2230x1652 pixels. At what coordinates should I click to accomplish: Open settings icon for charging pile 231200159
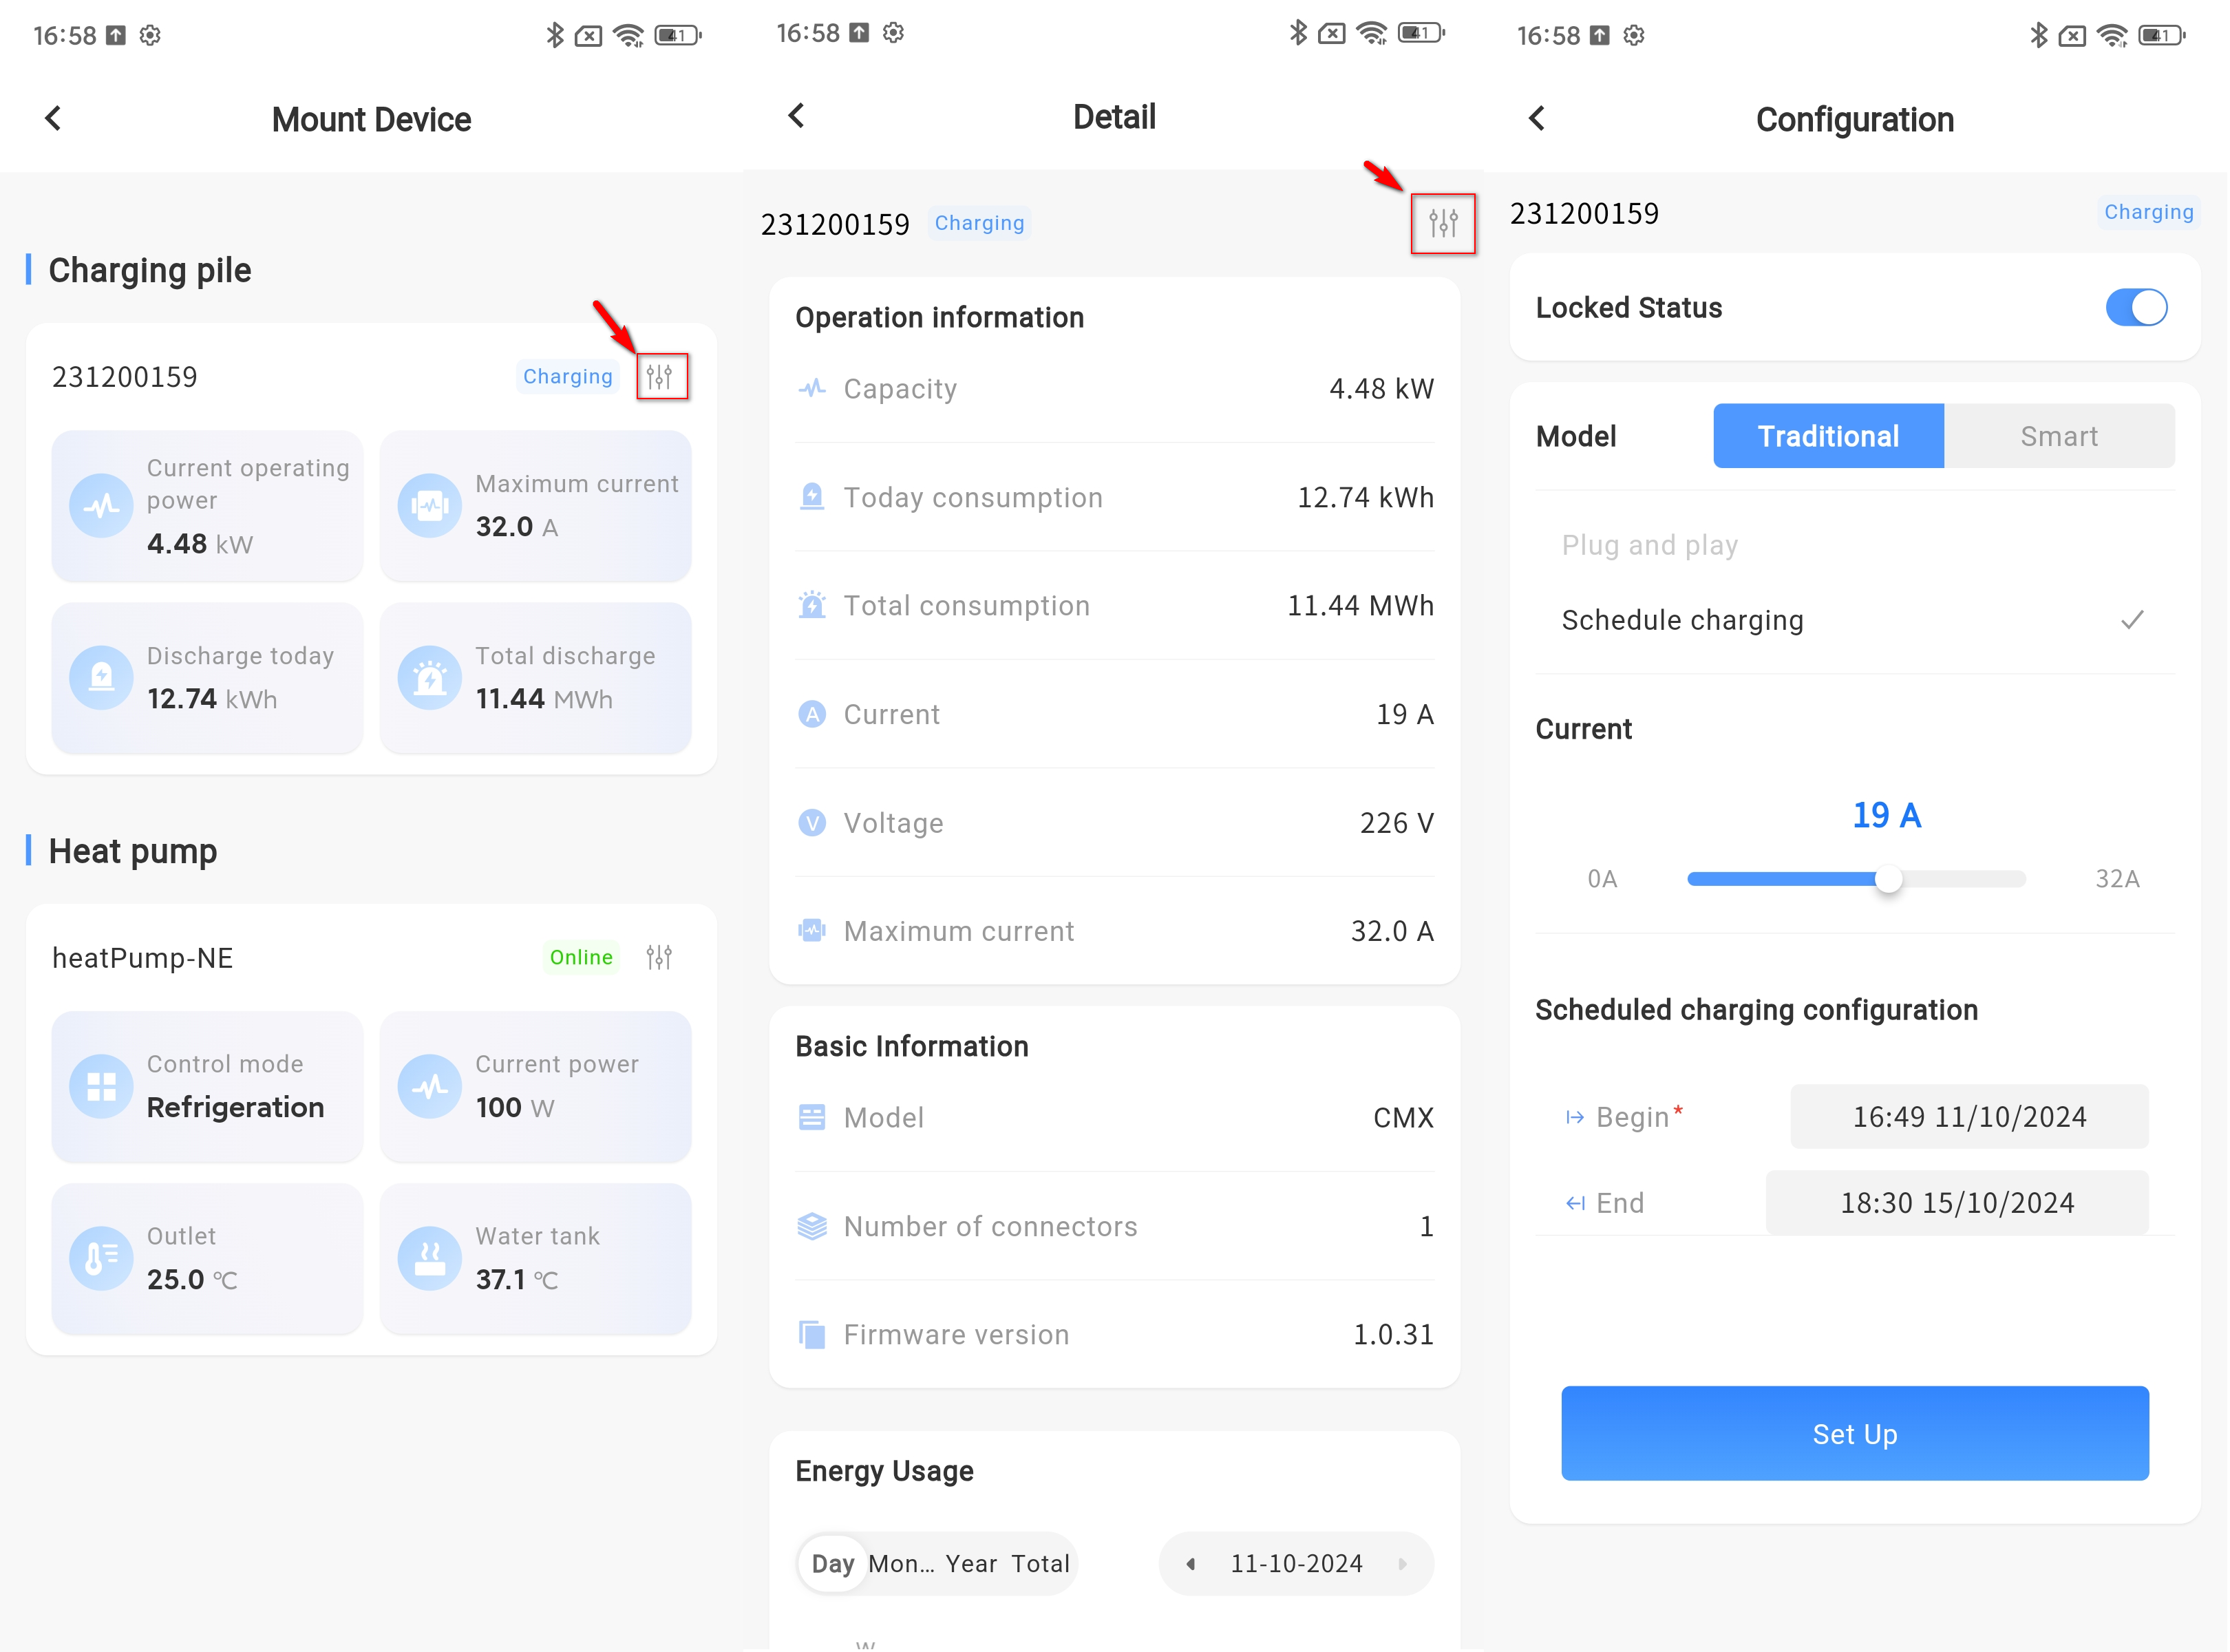pos(660,377)
